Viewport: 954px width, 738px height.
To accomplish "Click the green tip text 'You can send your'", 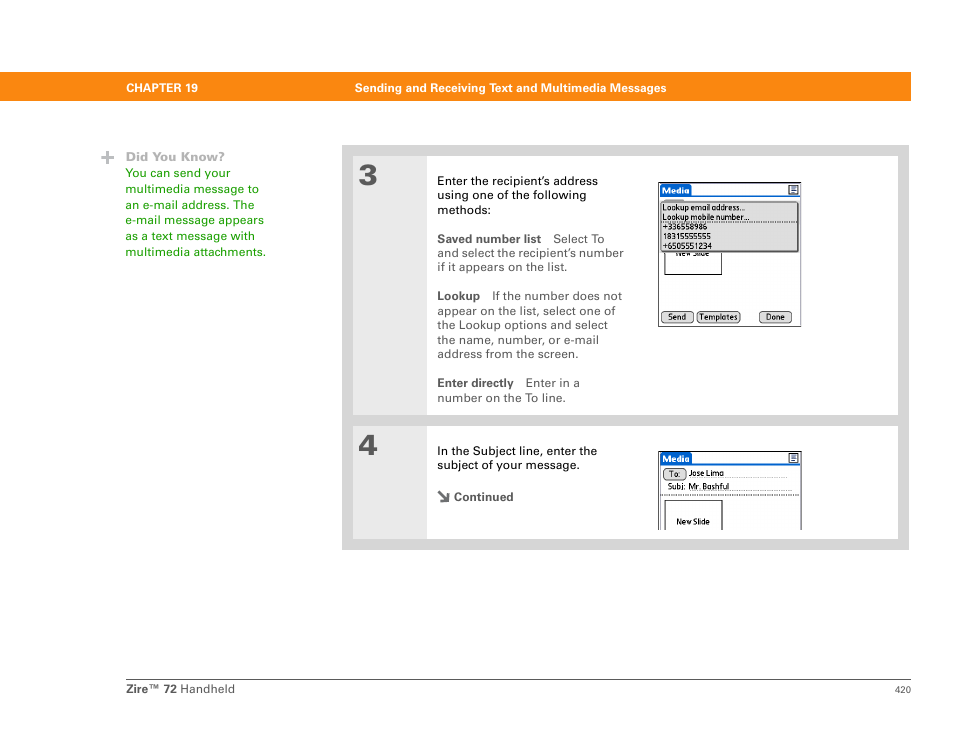I will point(178,173).
